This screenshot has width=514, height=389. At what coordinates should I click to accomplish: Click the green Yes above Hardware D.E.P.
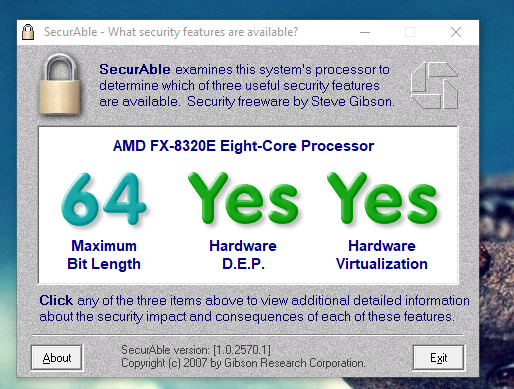pos(243,198)
